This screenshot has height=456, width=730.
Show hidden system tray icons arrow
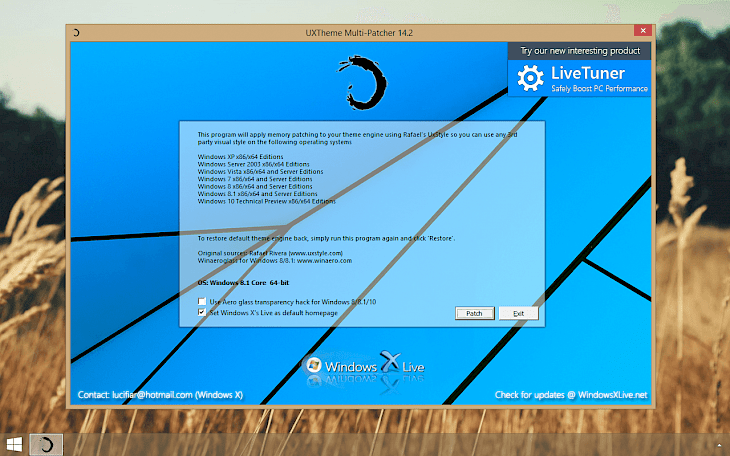pyautogui.click(x=719, y=445)
